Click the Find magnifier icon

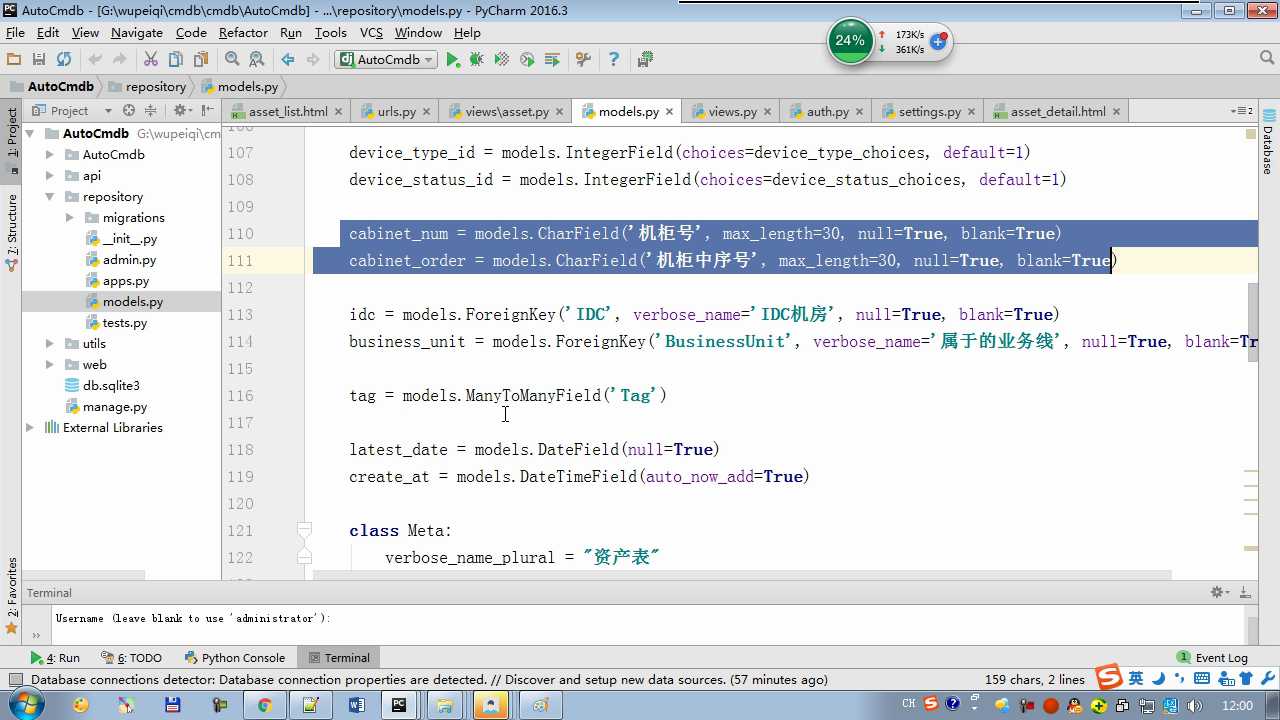click(x=233, y=60)
